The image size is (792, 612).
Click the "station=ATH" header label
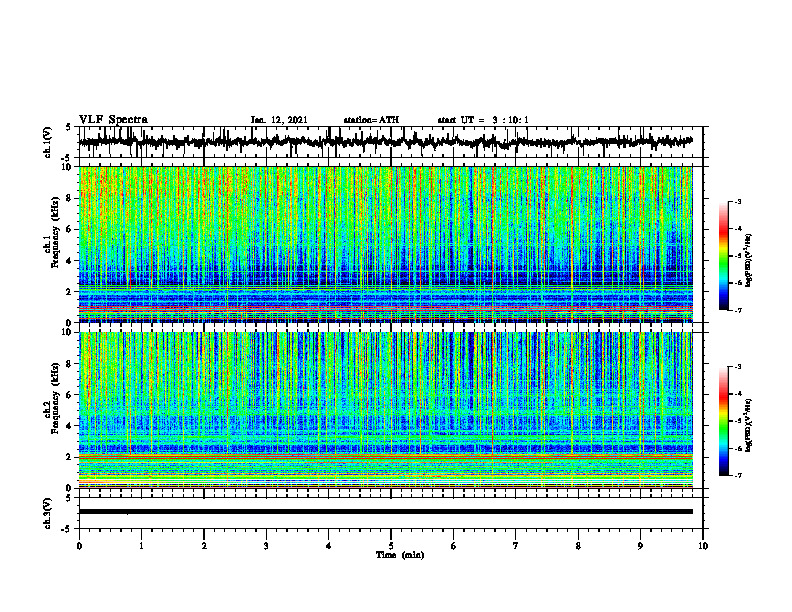click(371, 120)
